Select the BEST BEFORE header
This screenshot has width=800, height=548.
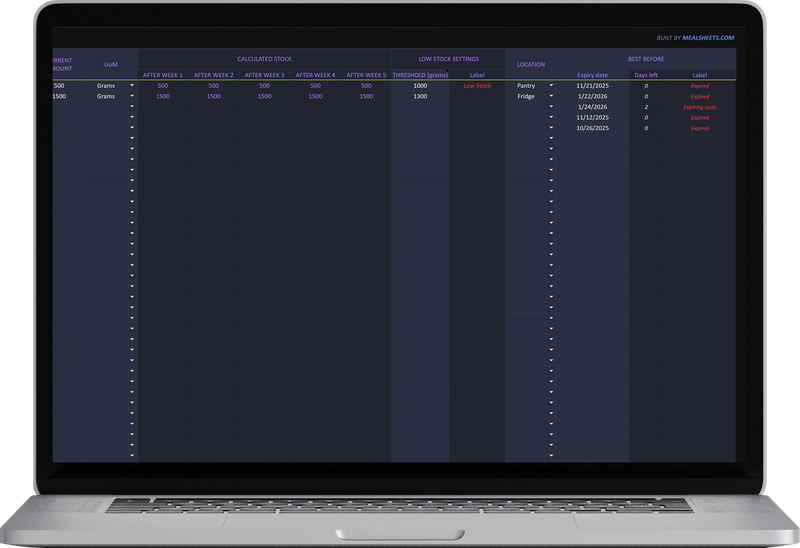(646, 59)
